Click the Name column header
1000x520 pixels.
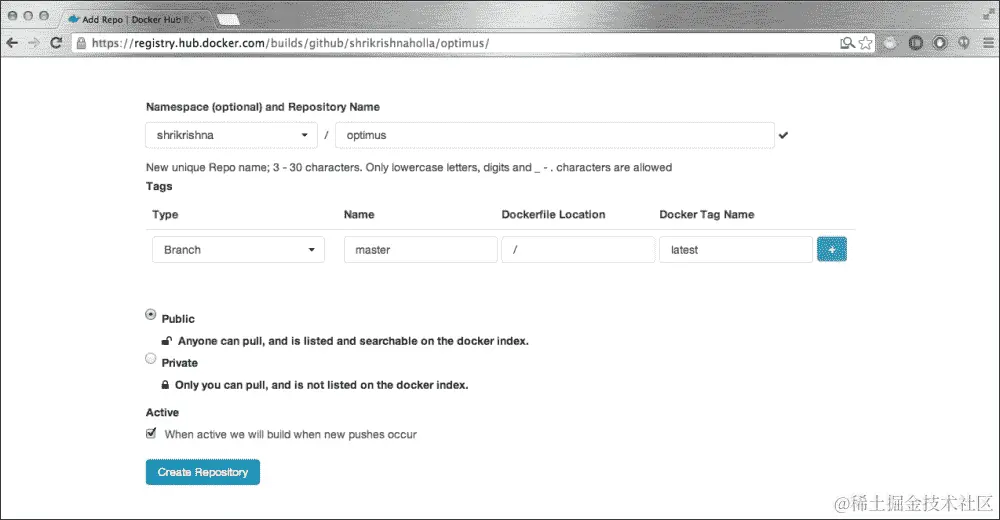pos(358,214)
